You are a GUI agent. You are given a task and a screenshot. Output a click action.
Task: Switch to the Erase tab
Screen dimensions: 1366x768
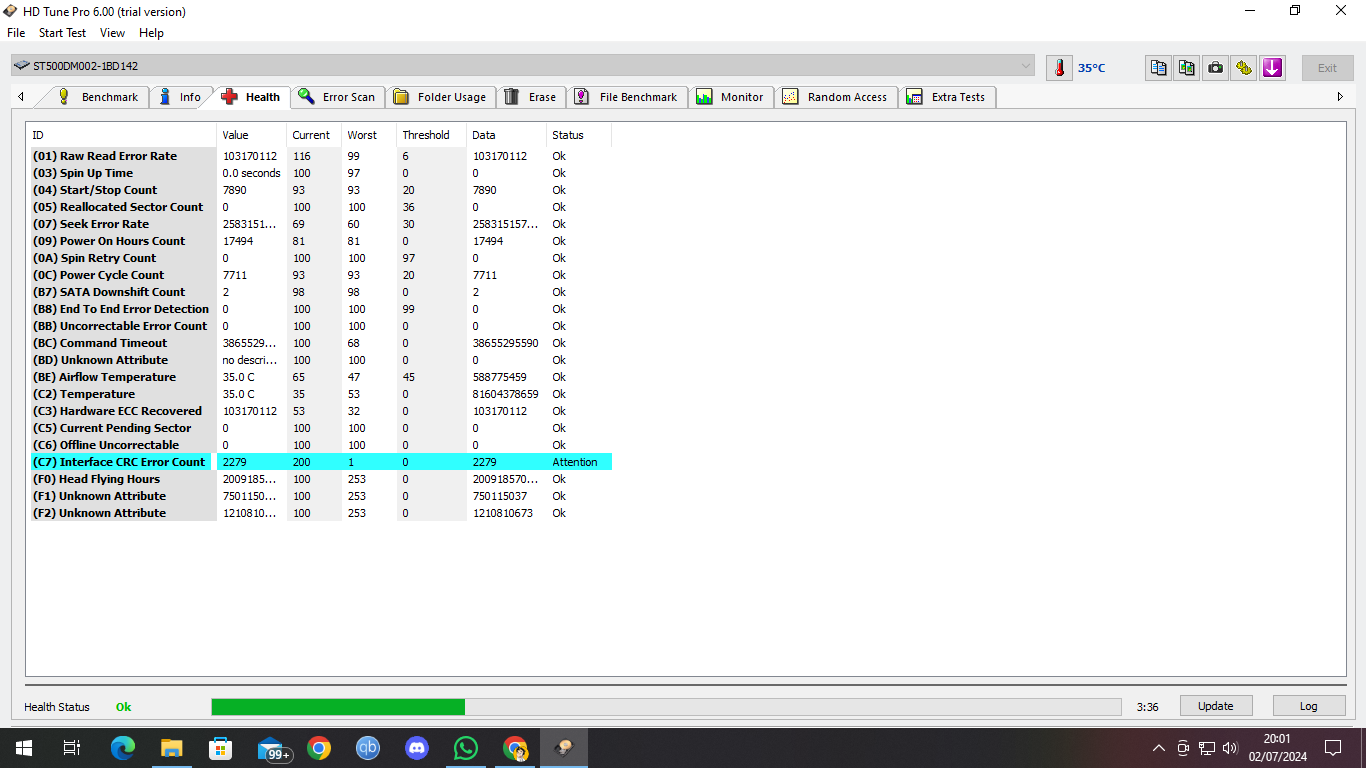click(x=531, y=97)
